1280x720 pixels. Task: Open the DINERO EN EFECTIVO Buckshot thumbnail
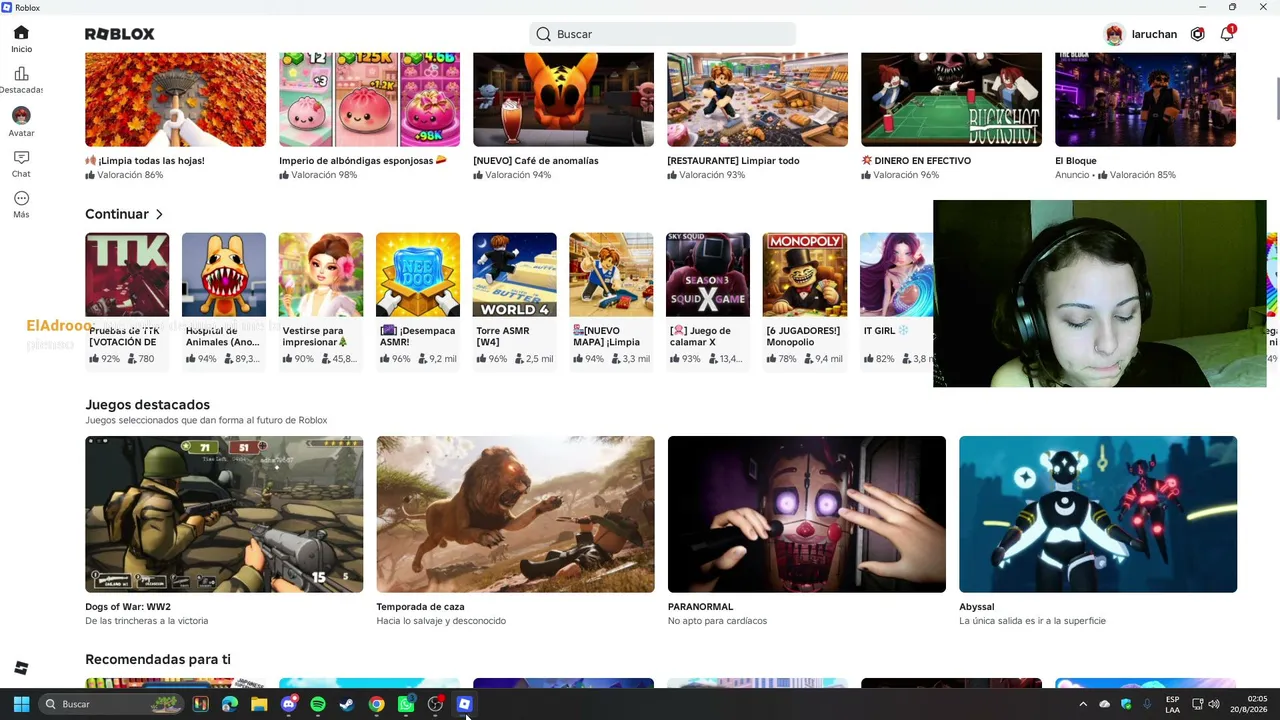click(x=951, y=100)
